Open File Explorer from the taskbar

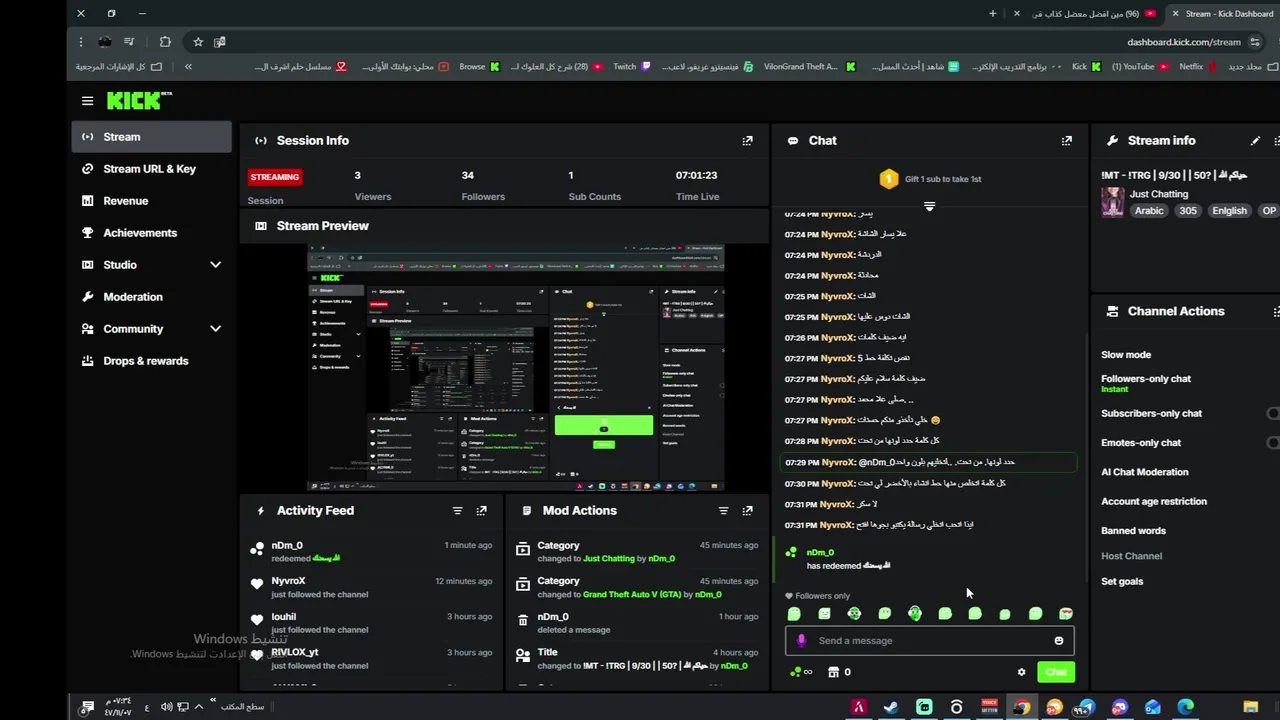pyautogui.click(x=1250, y=707)
